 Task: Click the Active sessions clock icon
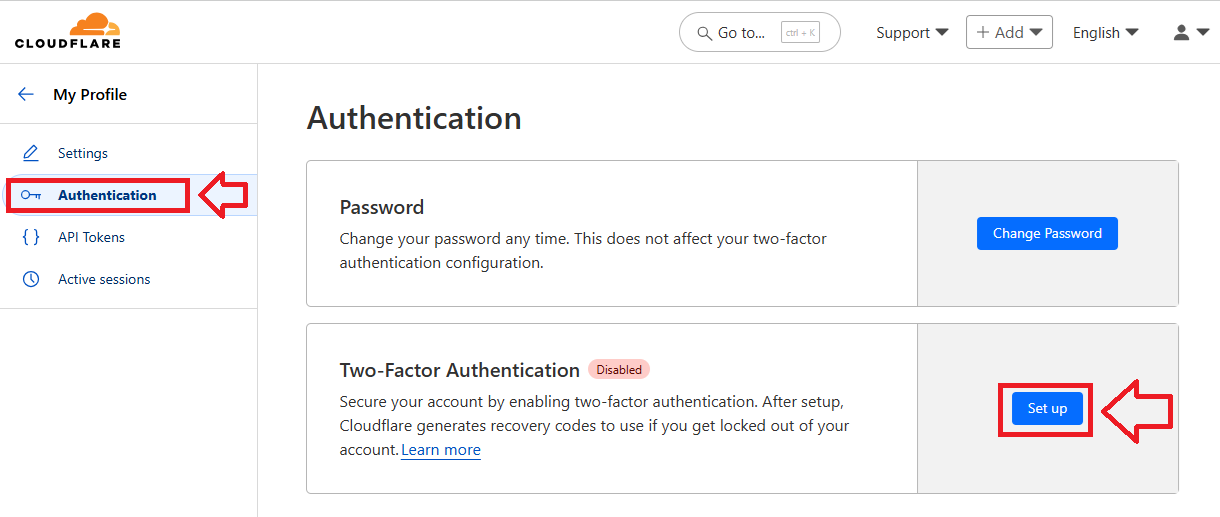pyautogui.click(x=31, y=279)
